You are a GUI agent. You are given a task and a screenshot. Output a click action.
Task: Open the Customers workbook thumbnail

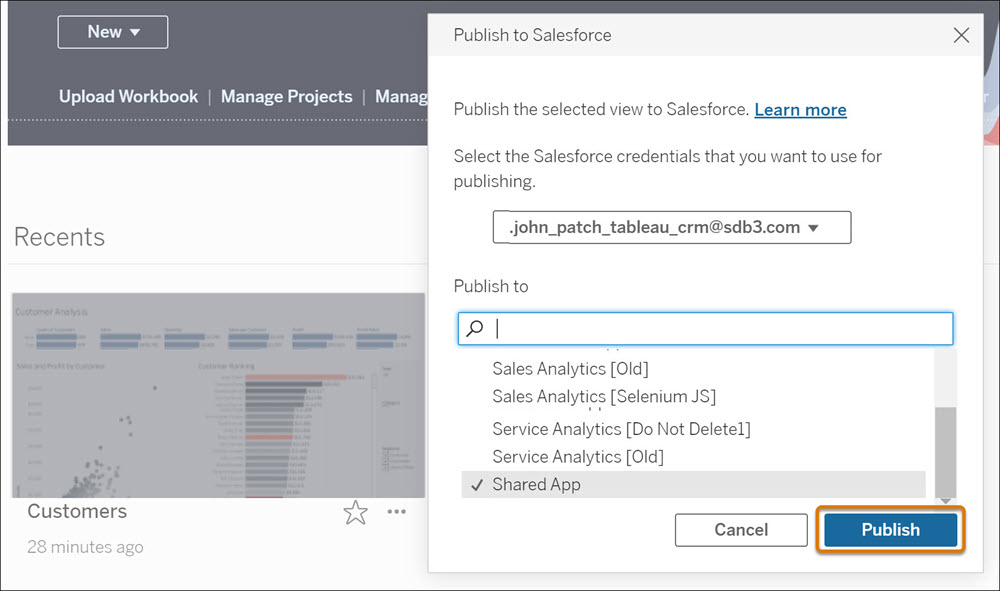click(218, 395)
